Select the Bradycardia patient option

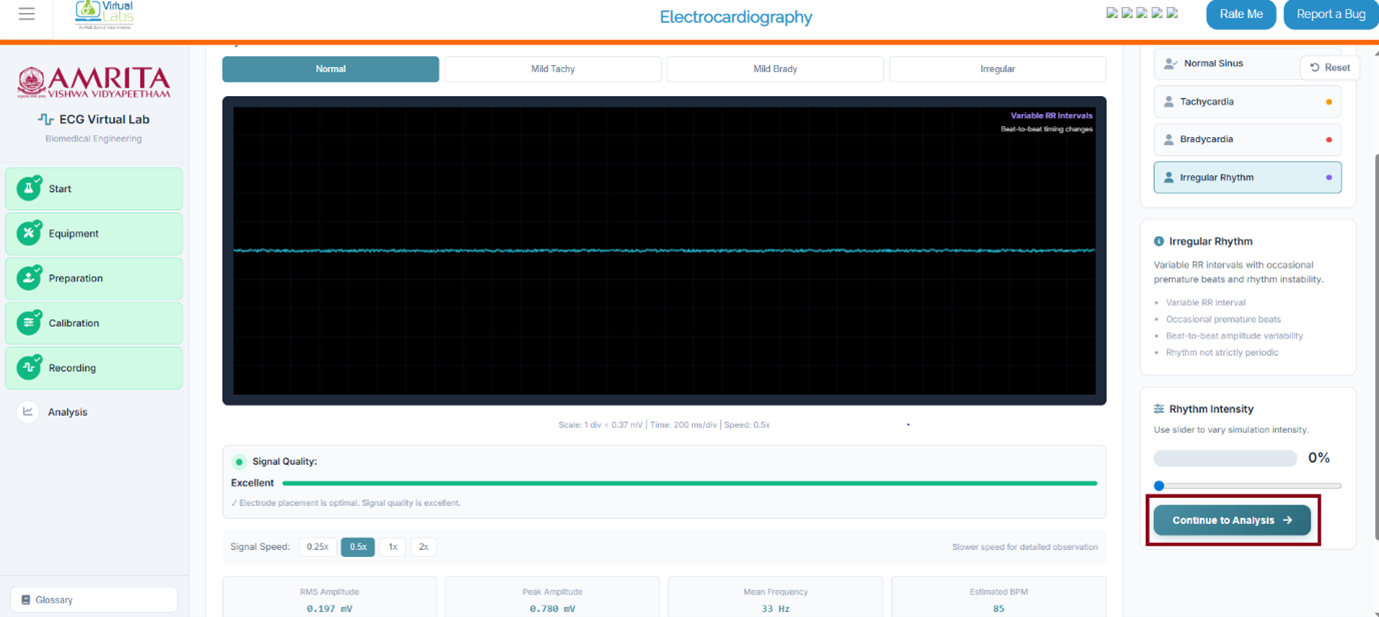pyautogui.click(x=1247, y=140)
